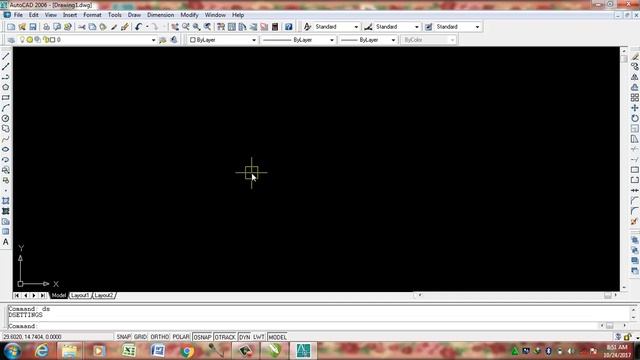
Task: Click the Windows Start button
Action: tap(12, 351)
